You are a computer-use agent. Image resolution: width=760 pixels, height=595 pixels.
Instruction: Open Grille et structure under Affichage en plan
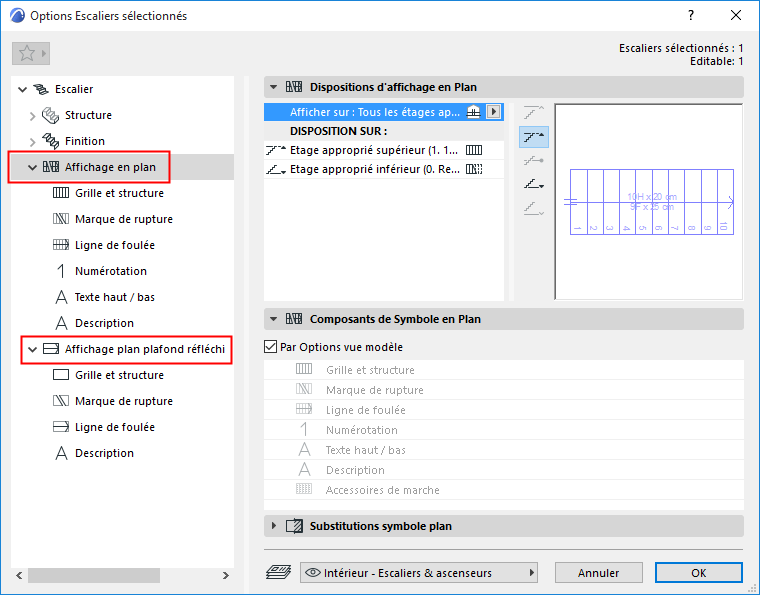pos(119,193)
